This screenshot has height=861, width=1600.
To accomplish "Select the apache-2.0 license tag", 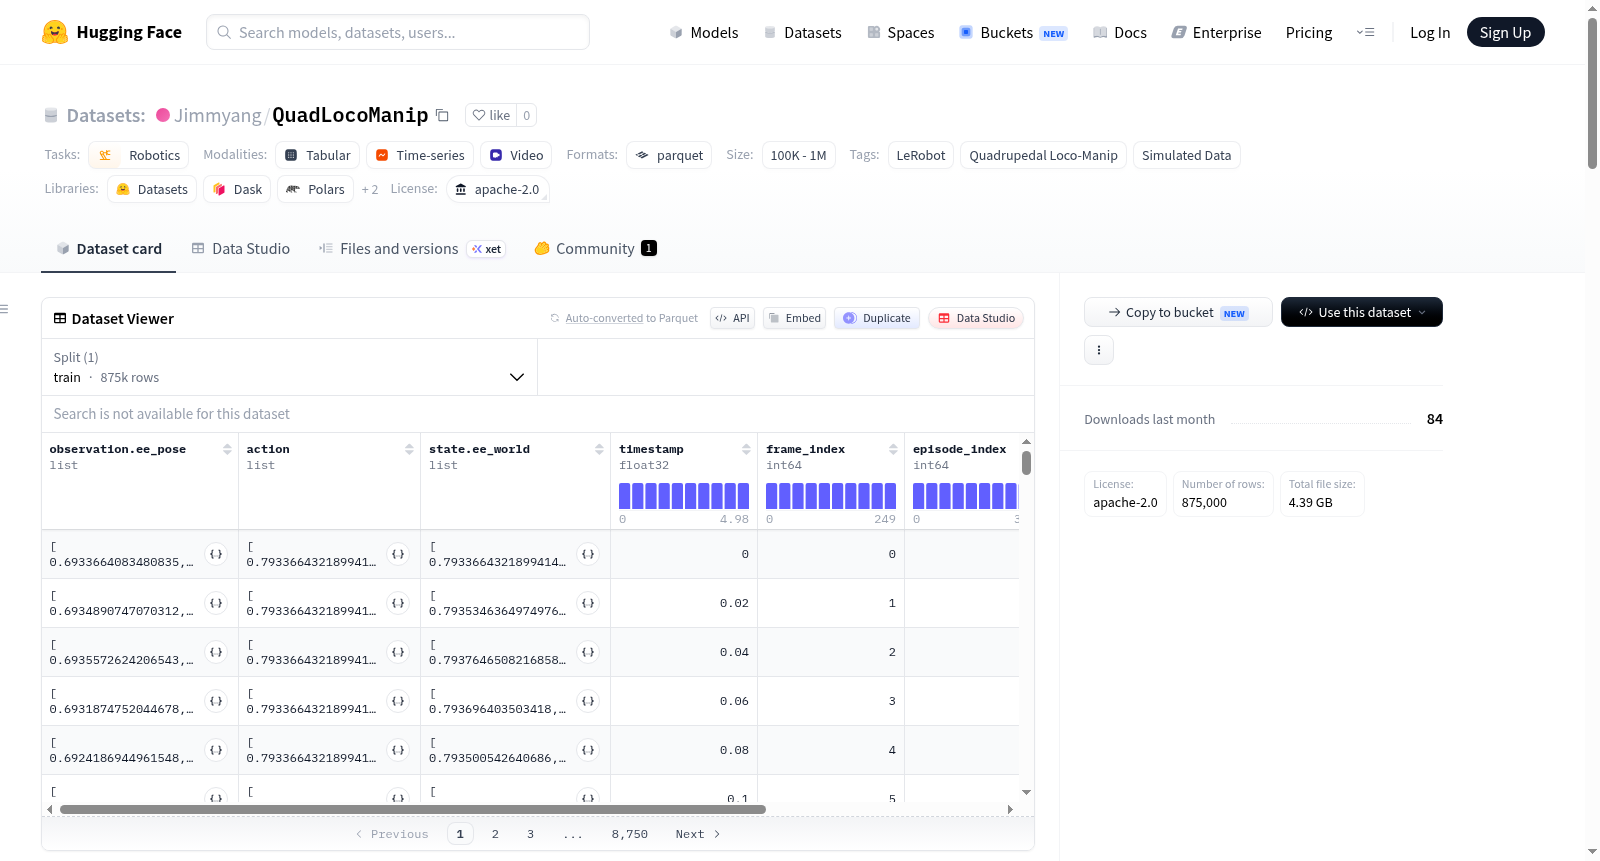I will [498, 189].
